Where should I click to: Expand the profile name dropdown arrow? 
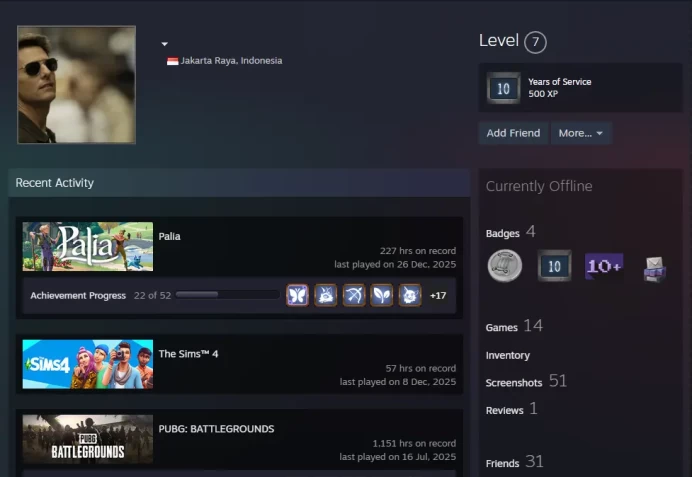(165, 44)
